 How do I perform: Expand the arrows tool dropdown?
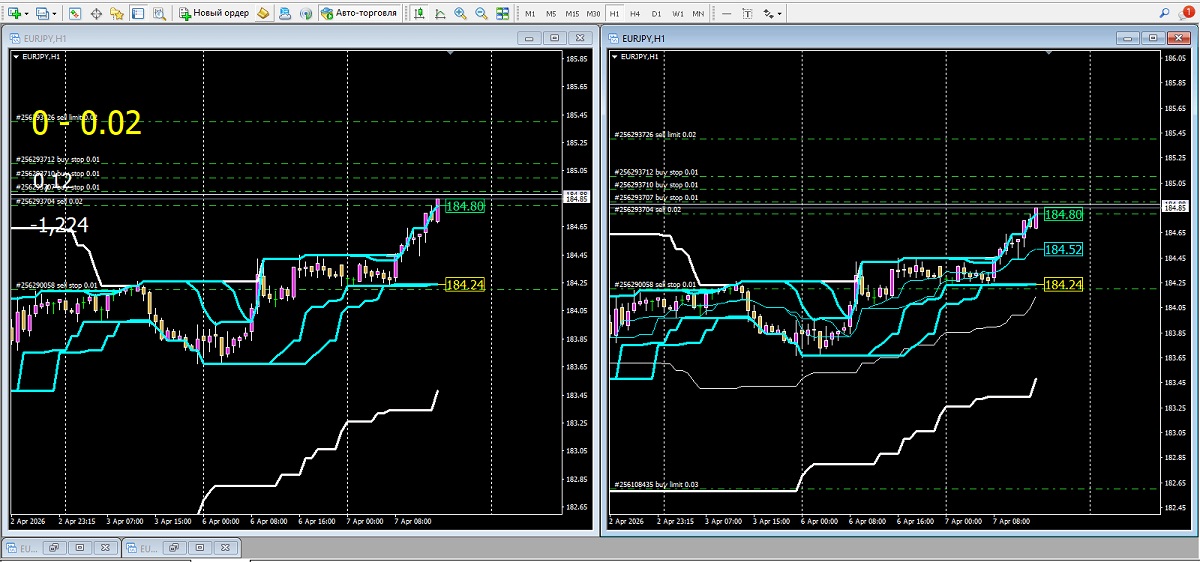pos(780,14)
